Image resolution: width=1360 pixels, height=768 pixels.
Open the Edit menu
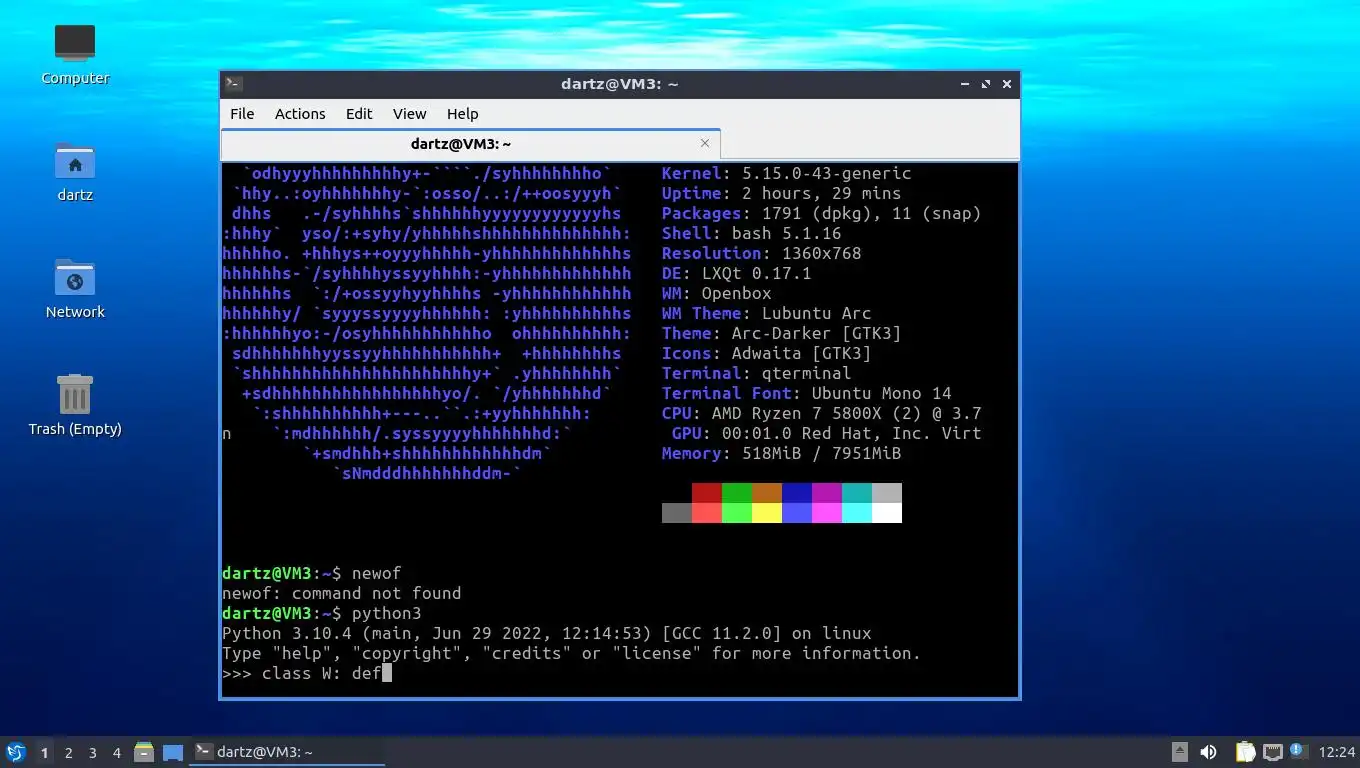pyautogui.click(x=359, y=114)
